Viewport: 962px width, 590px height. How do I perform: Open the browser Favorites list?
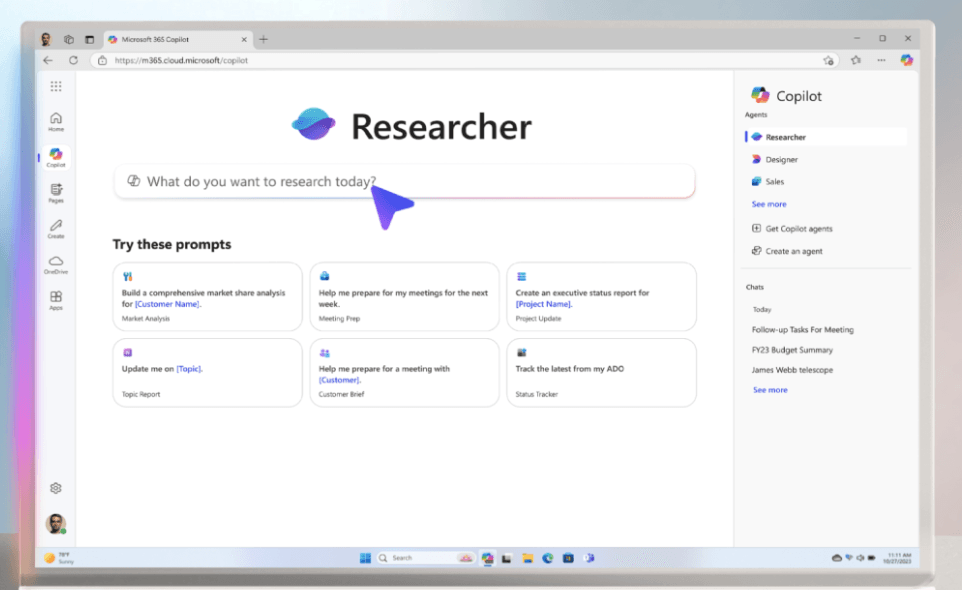(x=856, y=60)
